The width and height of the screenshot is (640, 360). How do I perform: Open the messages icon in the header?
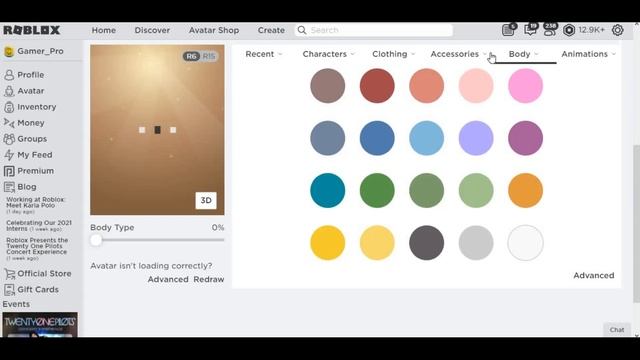click(x=530, y=29)
